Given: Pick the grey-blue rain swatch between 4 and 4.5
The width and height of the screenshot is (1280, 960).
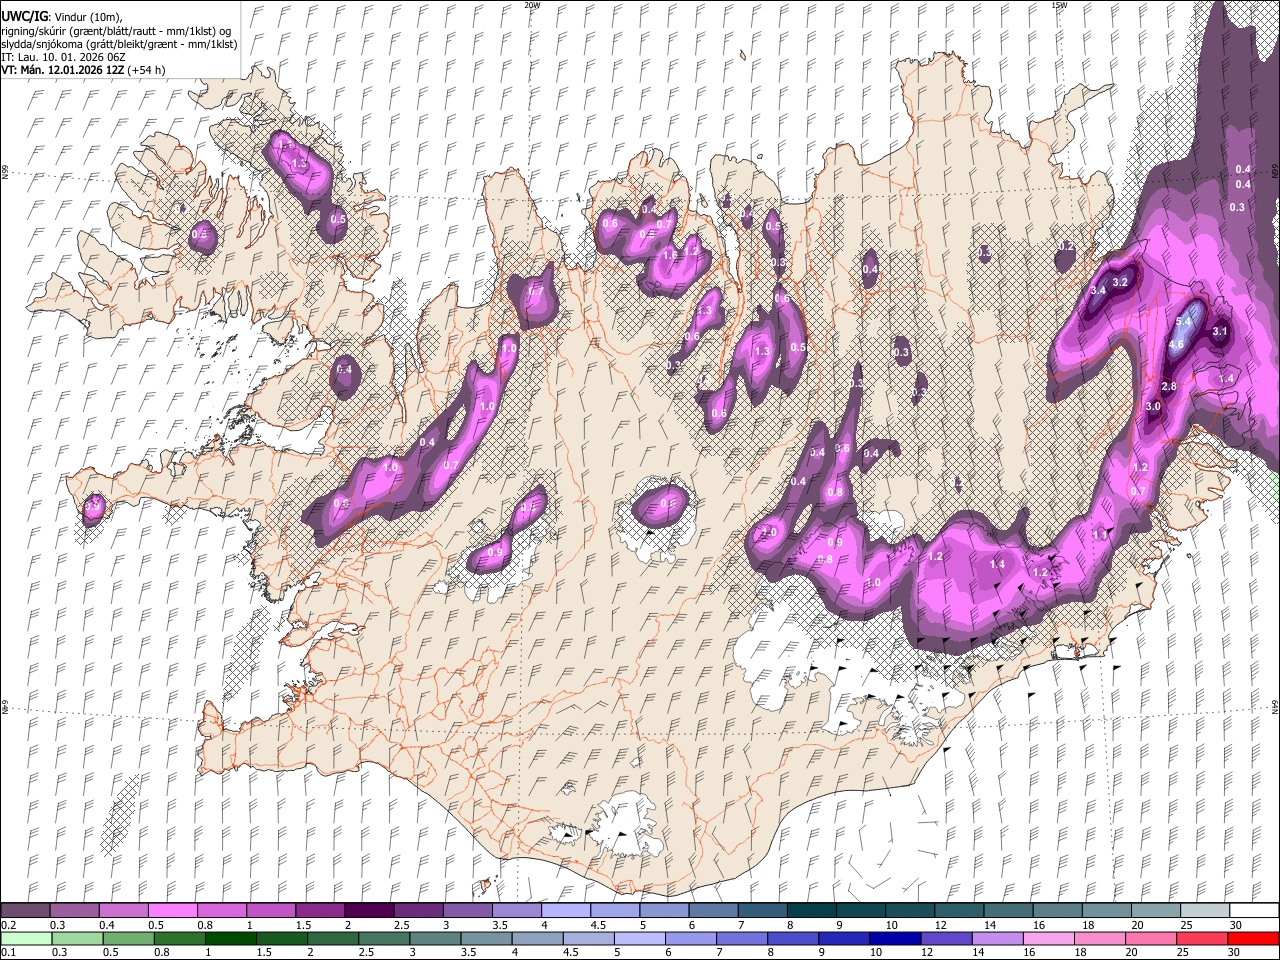Looking at the screenshot, I should point(537,938).
